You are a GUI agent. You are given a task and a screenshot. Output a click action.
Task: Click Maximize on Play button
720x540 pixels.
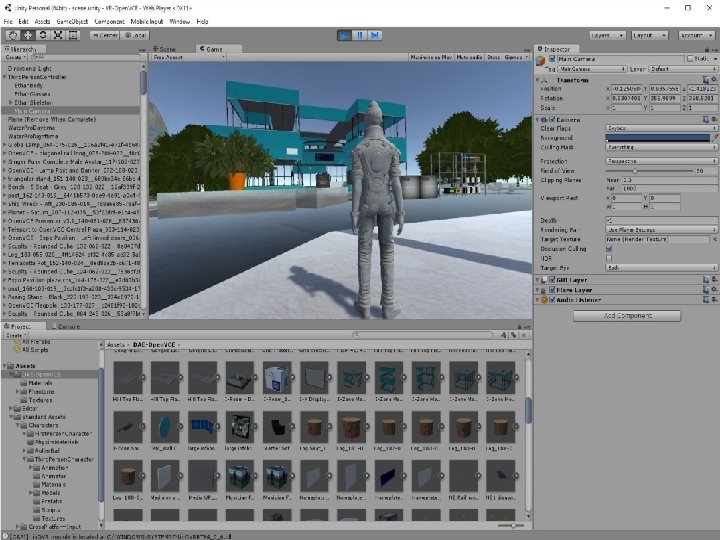432,58
